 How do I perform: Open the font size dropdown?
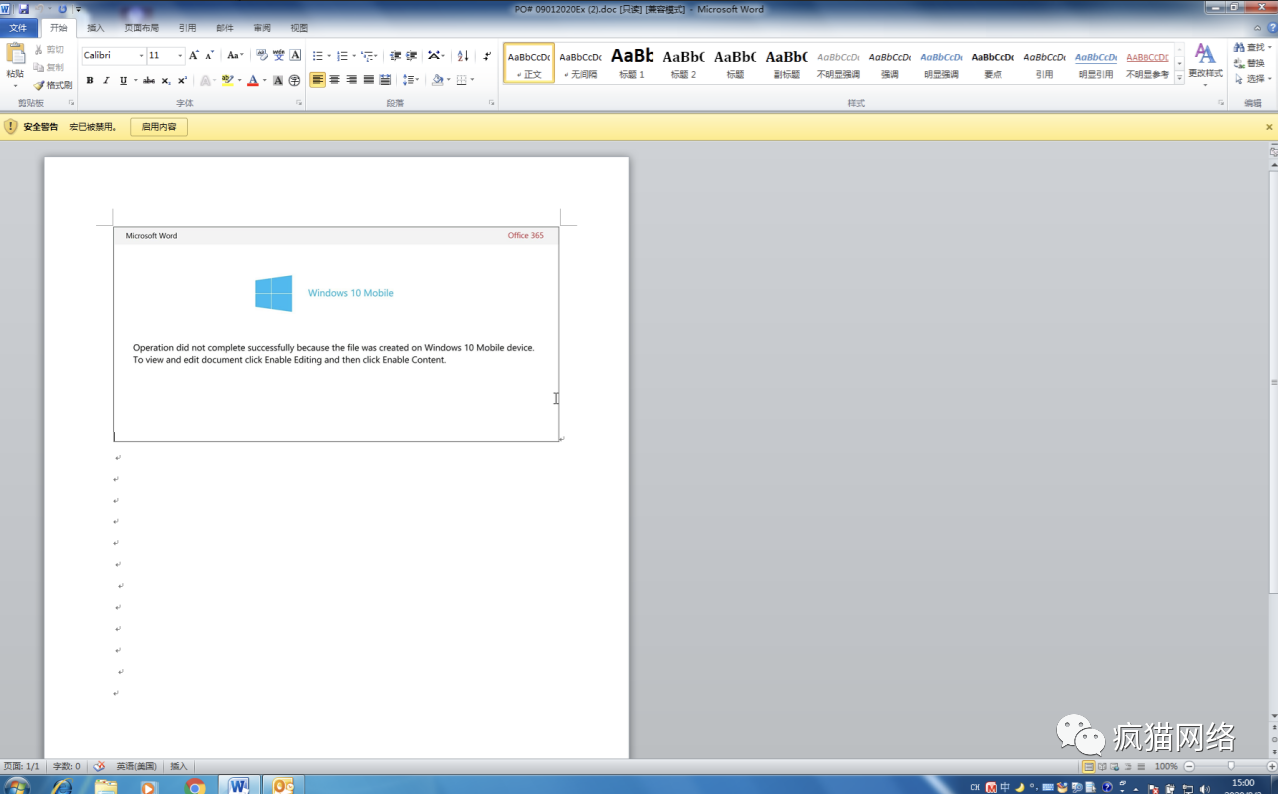(180, 56)
